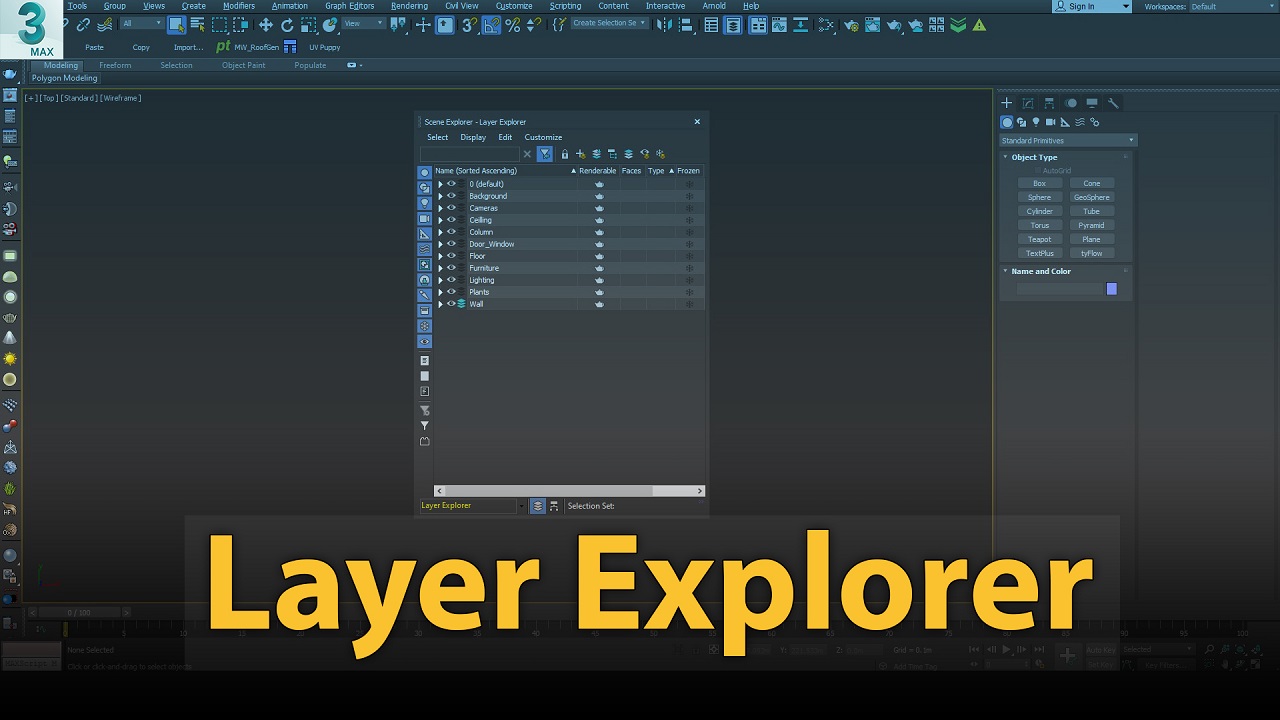This screenshot has height=720, width=1280.
Task: Hide the Furniture layer with its eye icon
Action: pyautogui.click(x=451, y=268)
